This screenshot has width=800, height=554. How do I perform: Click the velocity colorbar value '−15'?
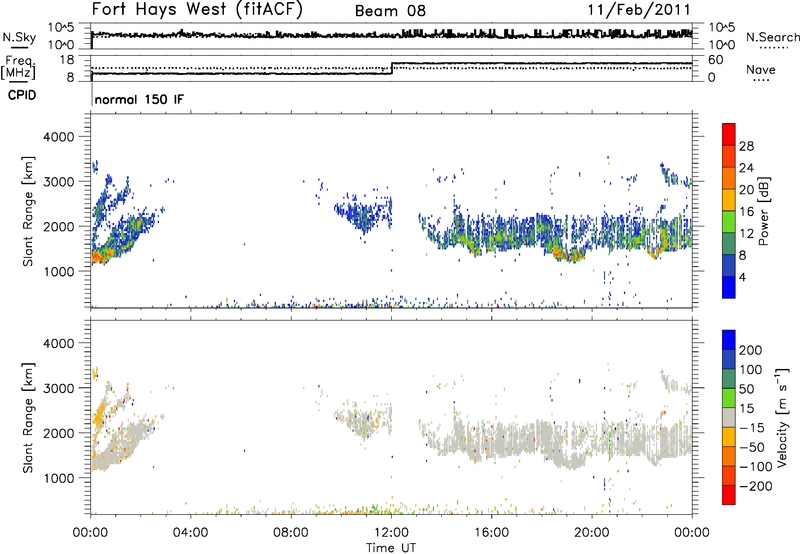[752, 428]
